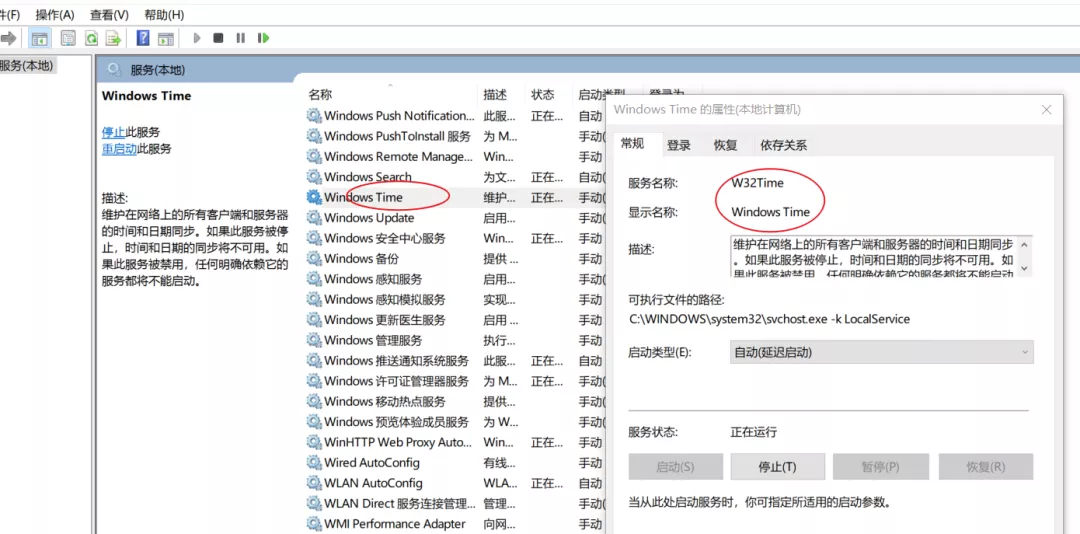1080x534 pixels.
Task: Click the Stop Service square icon
Action: [x=218, y=38]
